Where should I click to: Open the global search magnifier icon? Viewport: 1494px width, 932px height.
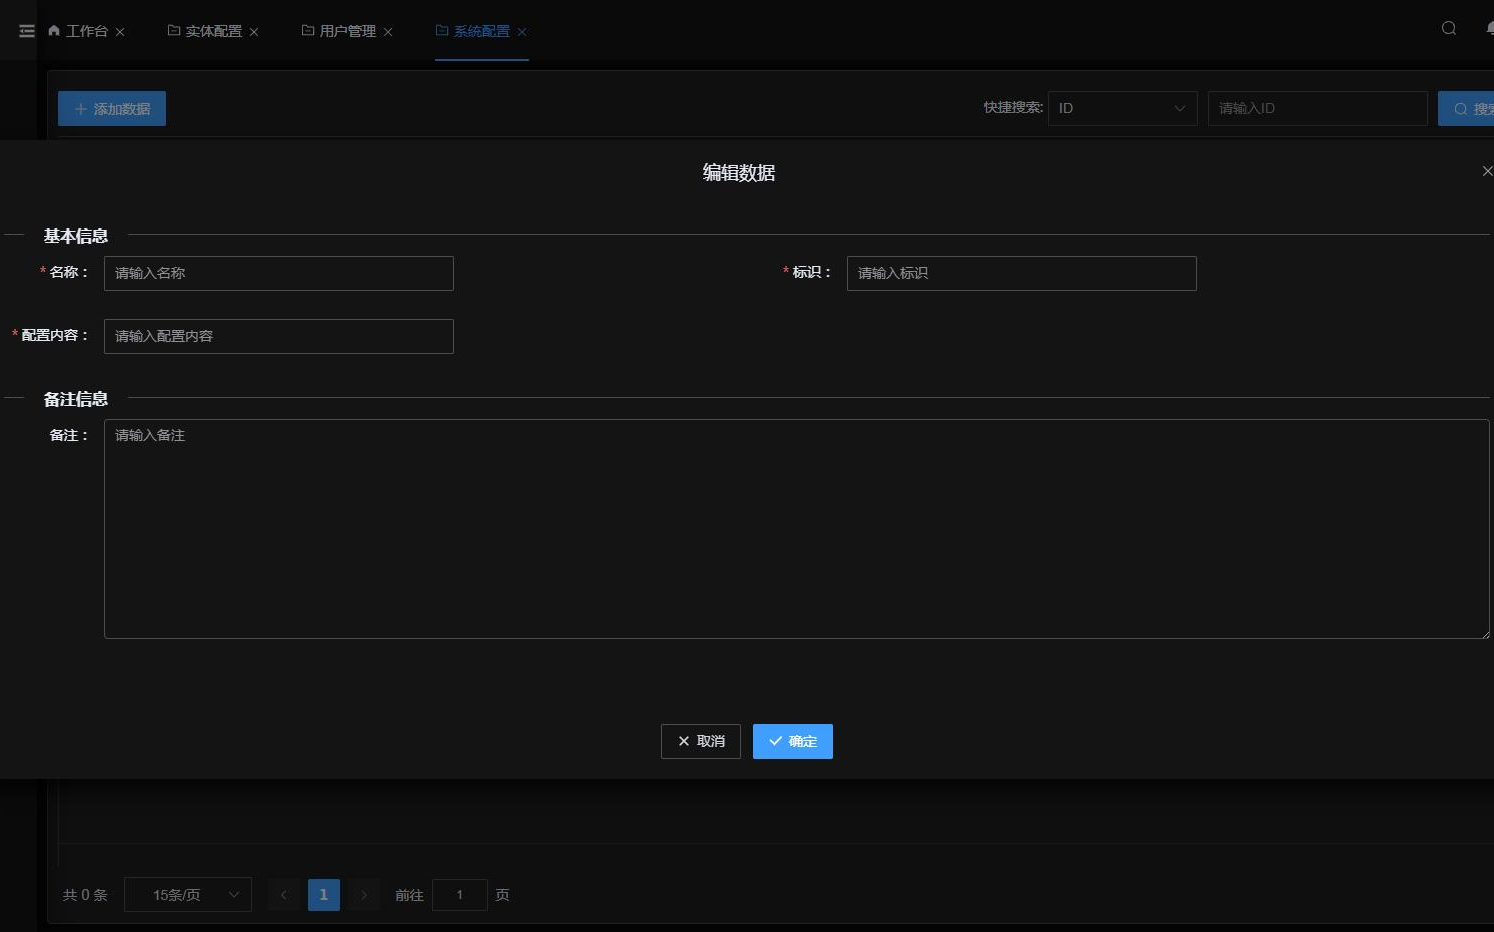[x=1448, y=28]
